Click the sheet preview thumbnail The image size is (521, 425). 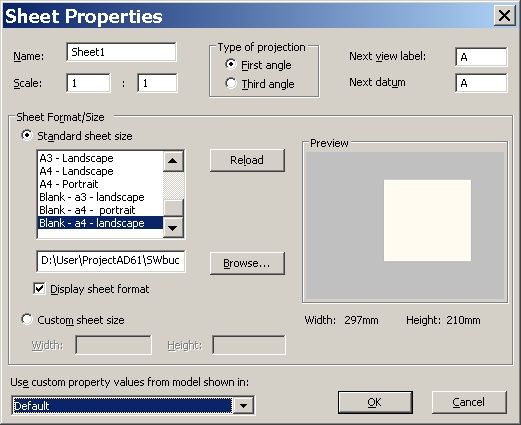[x=427, y=220]
